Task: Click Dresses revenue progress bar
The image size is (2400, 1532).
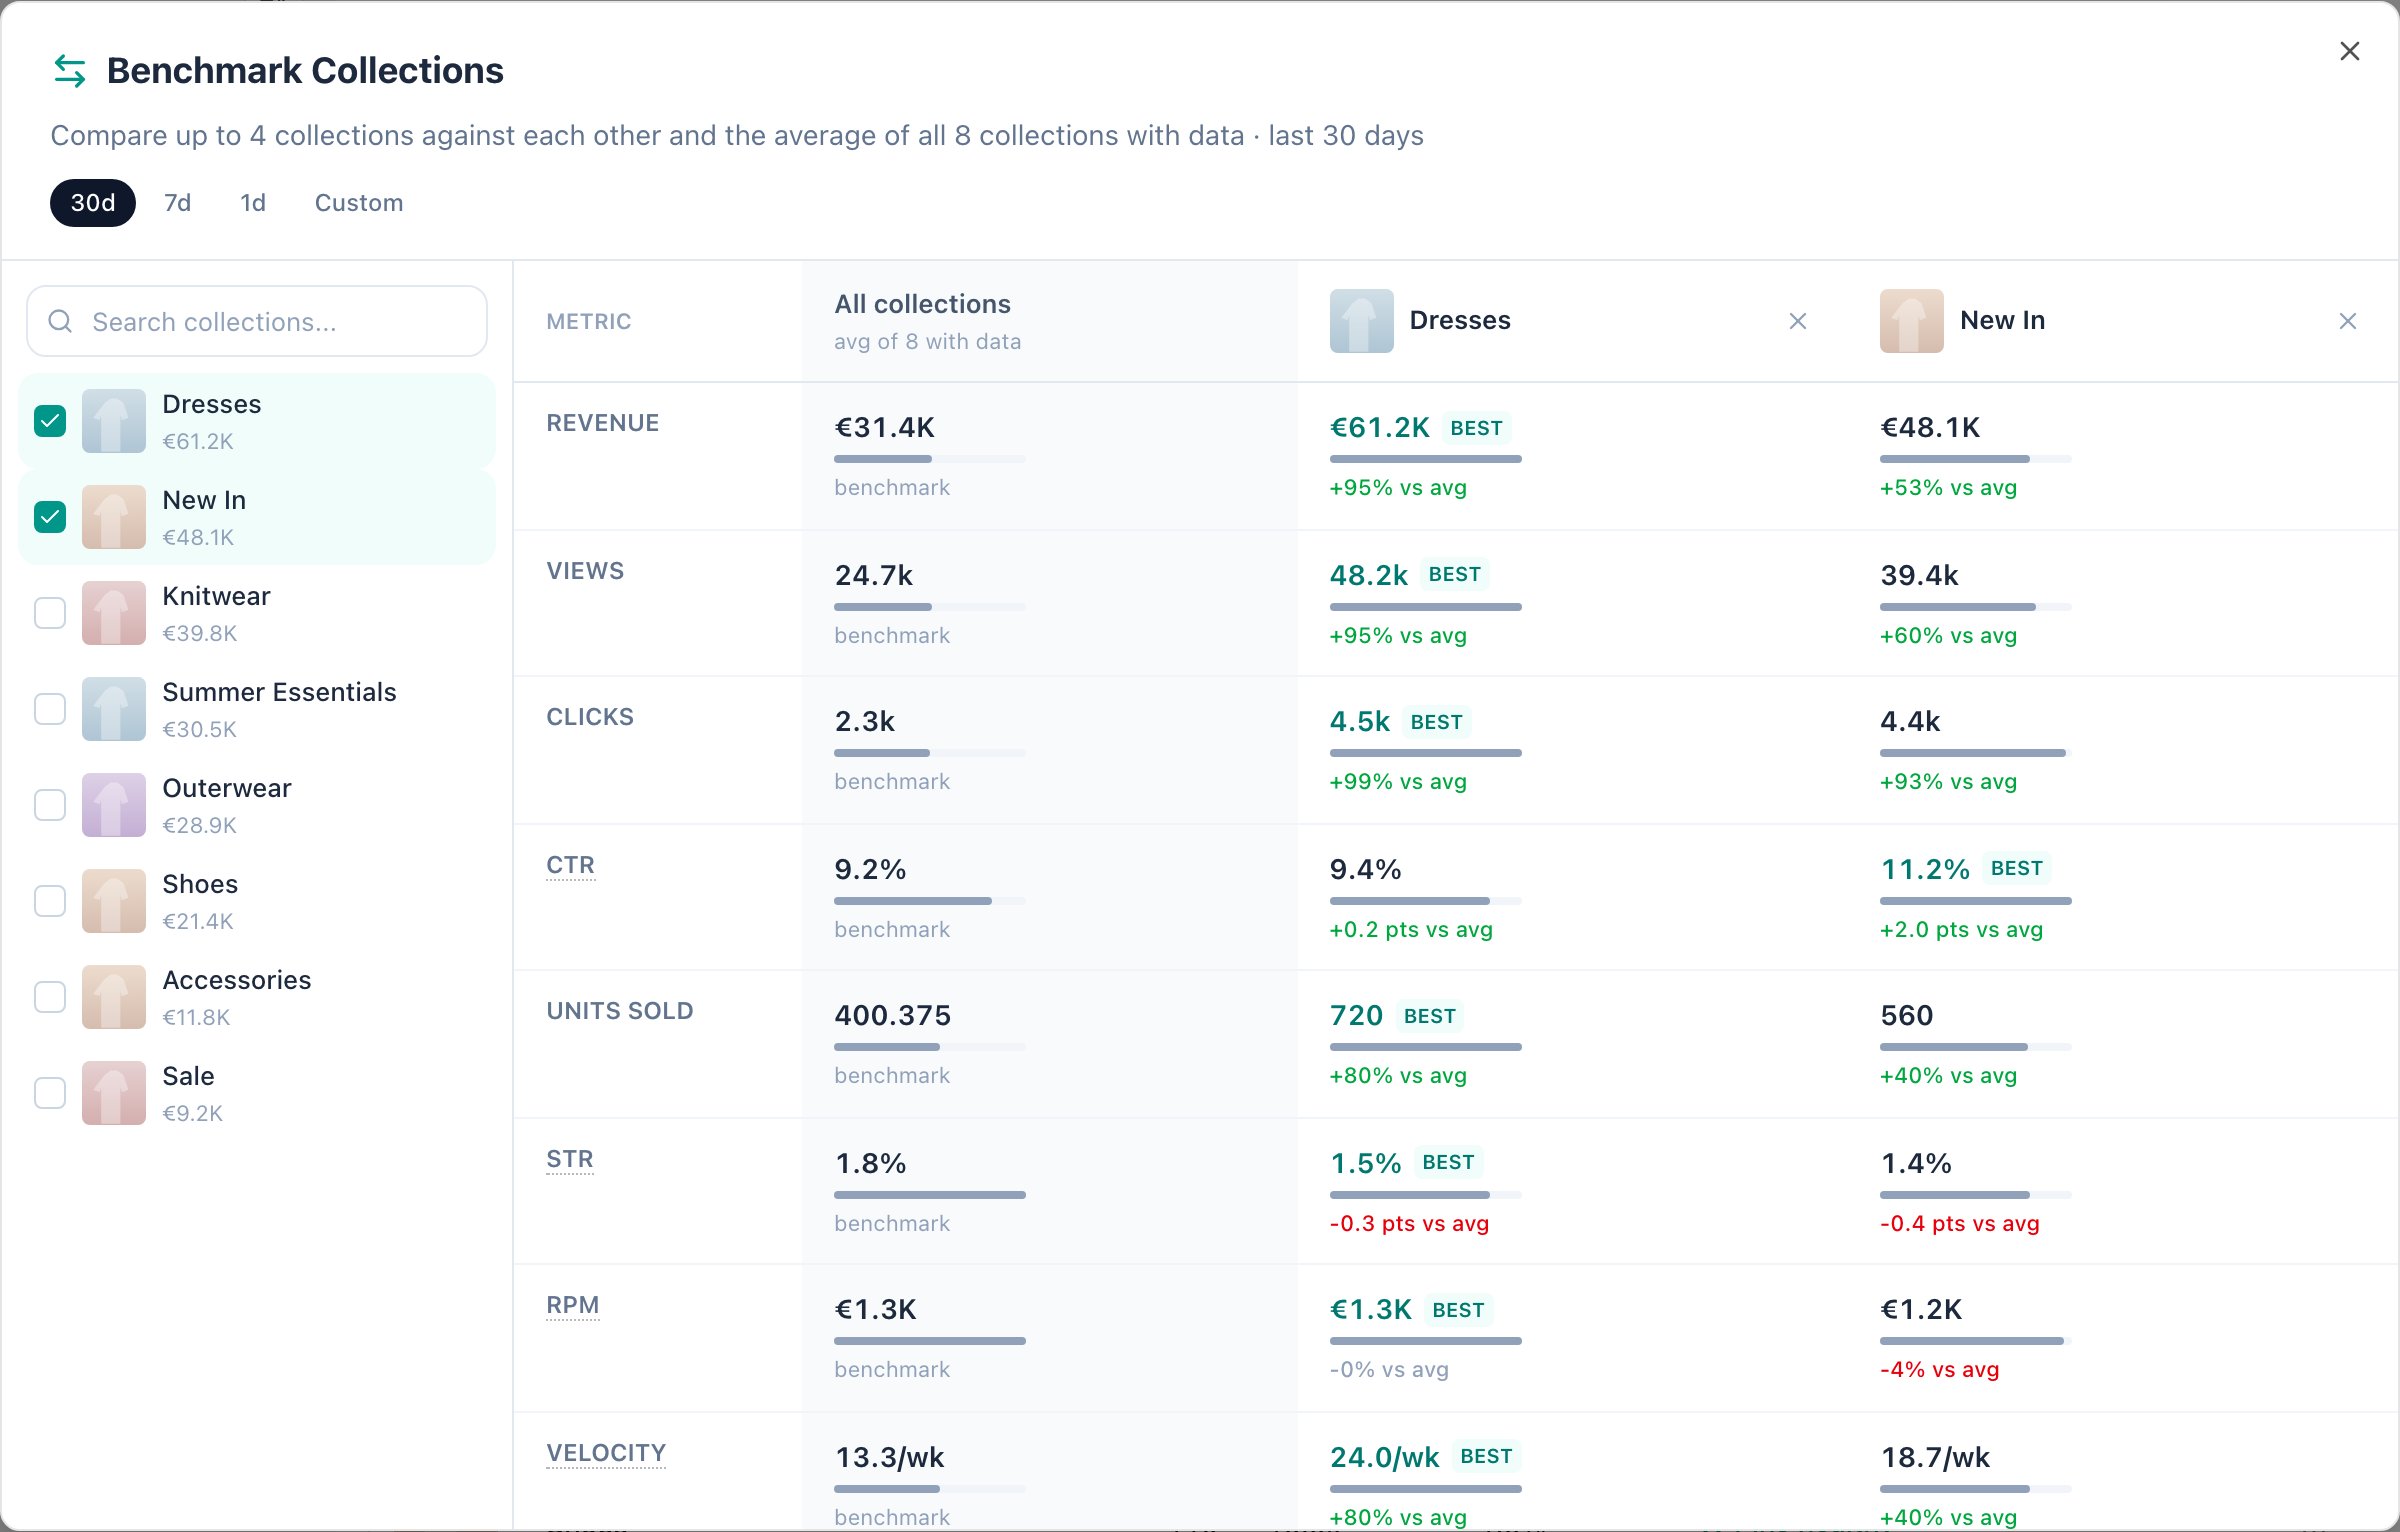Action: point(1426,459)
